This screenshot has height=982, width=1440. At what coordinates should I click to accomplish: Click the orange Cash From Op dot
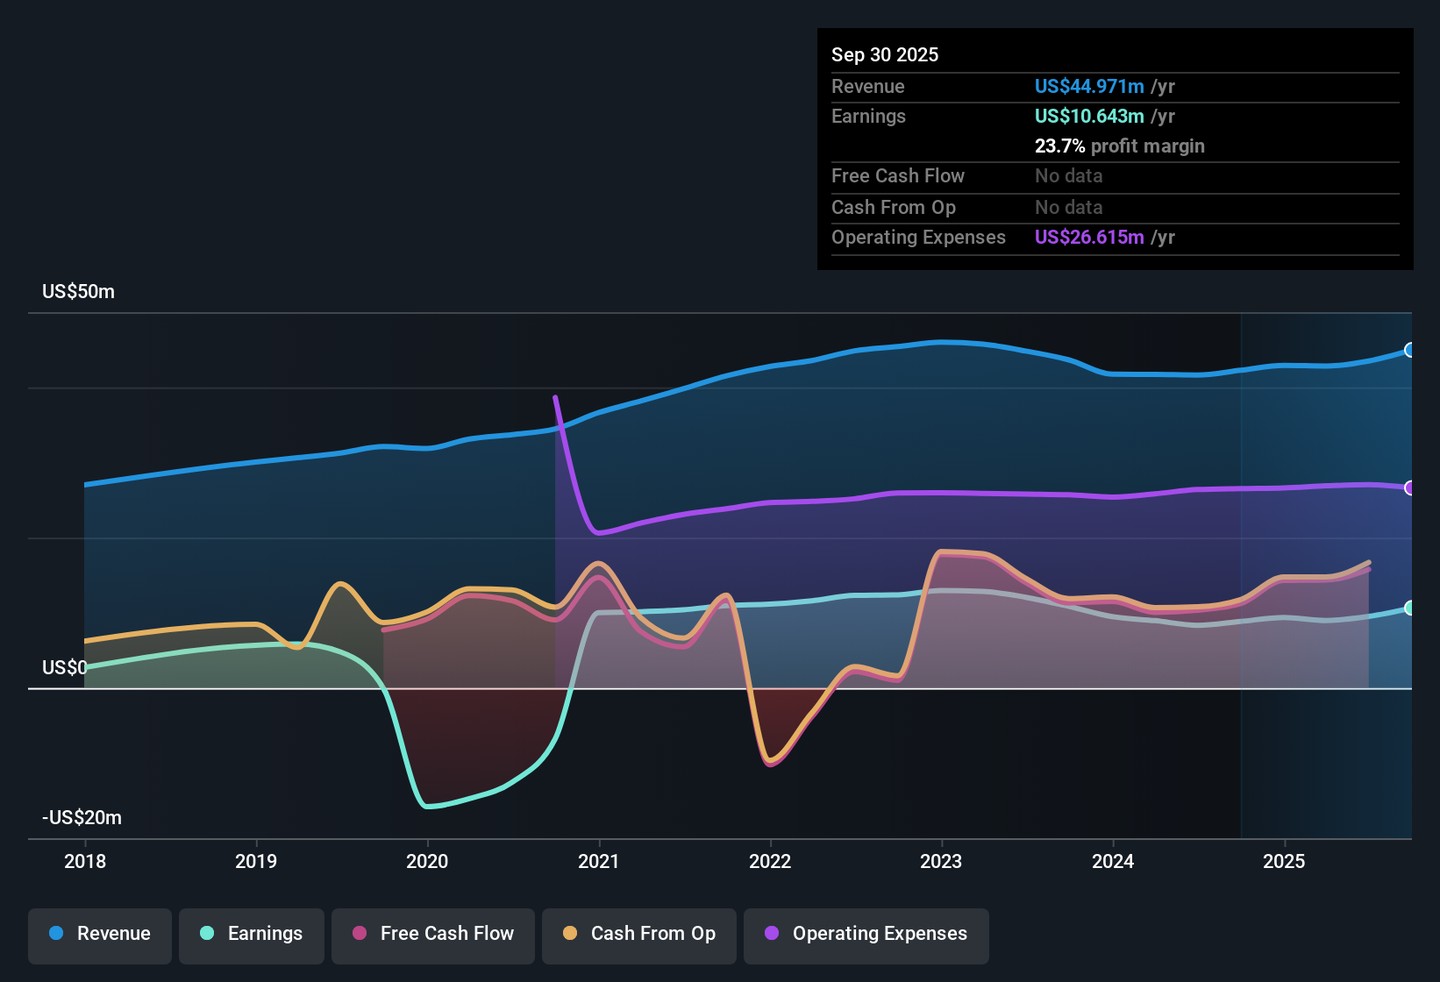click(570, 933)
